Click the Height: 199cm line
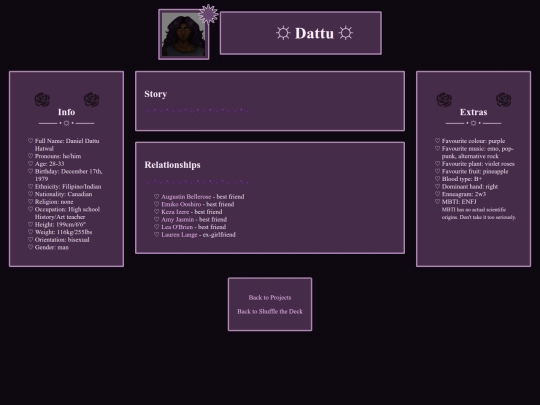540x405 pixels. pos(60,225)
